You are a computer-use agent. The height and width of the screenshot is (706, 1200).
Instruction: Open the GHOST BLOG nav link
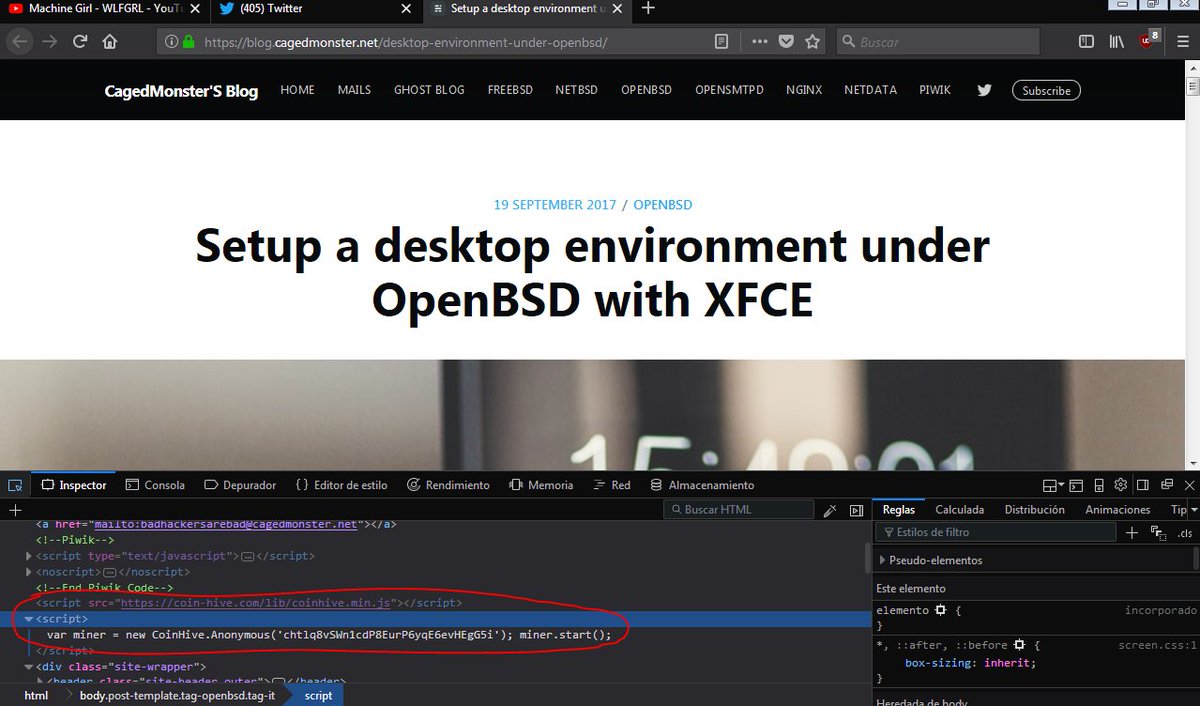coord(429,90)
